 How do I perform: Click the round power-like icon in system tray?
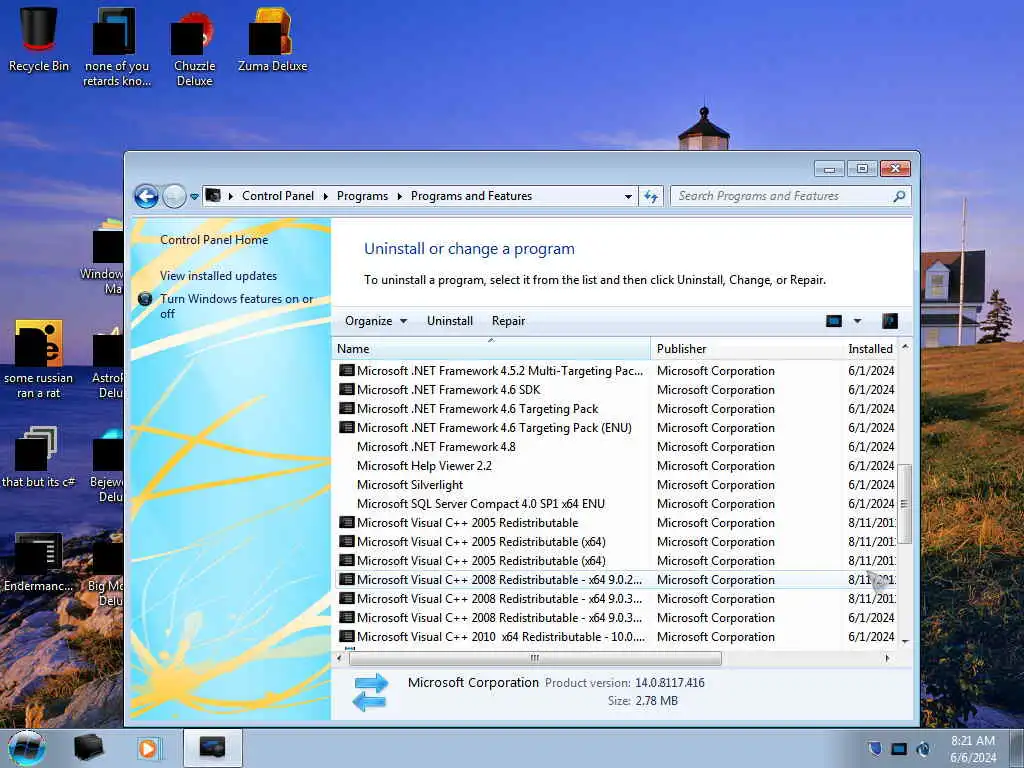[923, 748]
